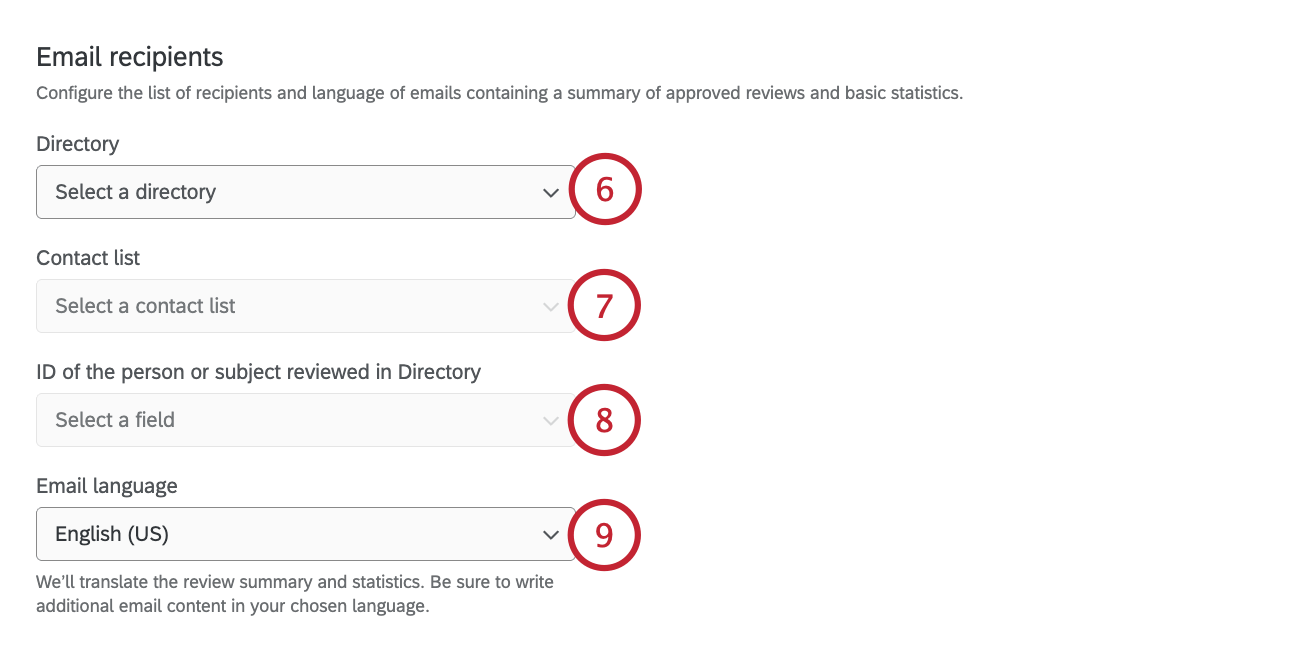Click the 'Contact list' field label
Image resolution: width=1304 pixels, height=656 pixels.
[88, 258]
